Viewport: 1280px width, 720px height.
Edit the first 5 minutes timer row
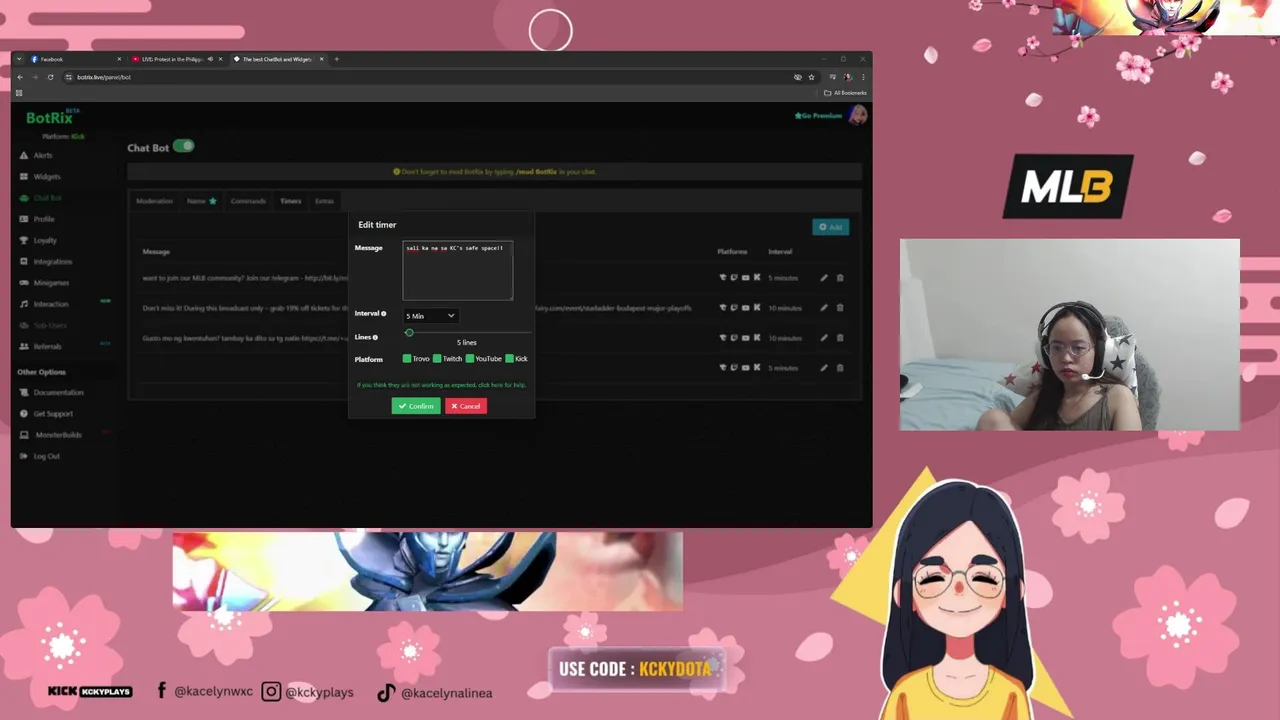[824, 278]
